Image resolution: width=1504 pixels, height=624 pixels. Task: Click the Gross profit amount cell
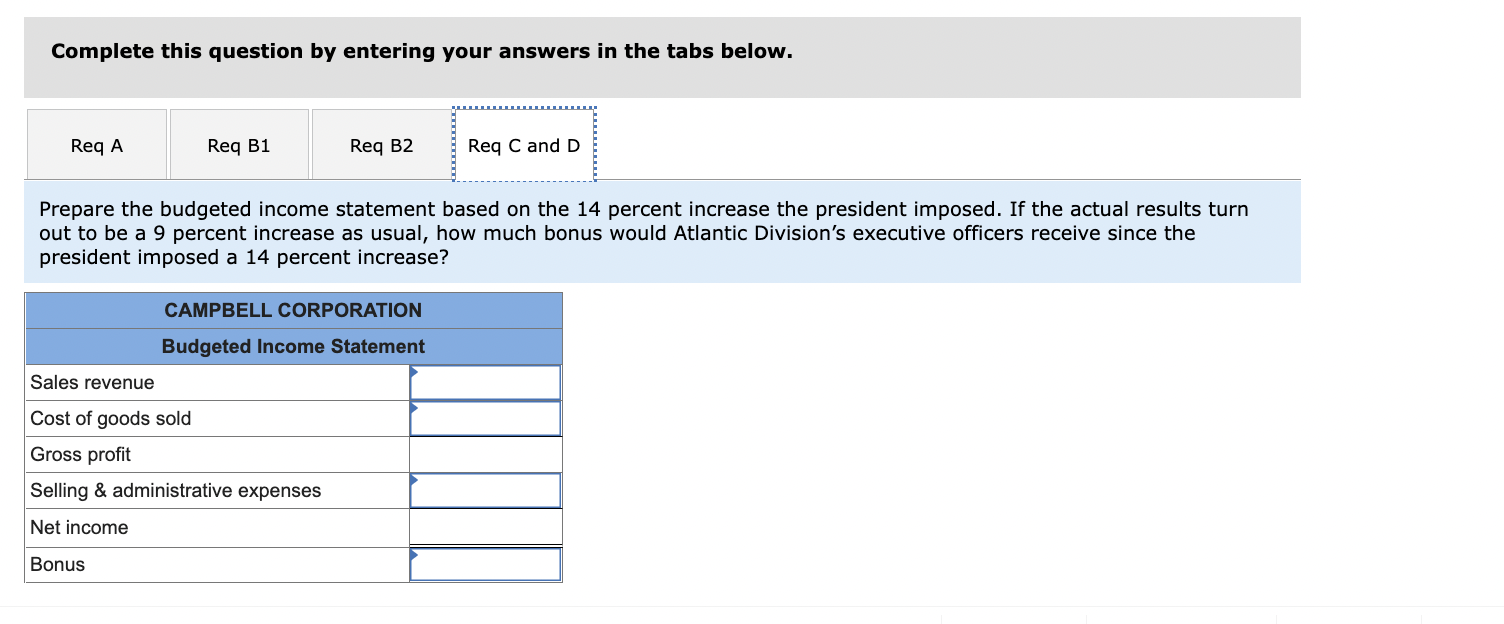click(486, 454)
